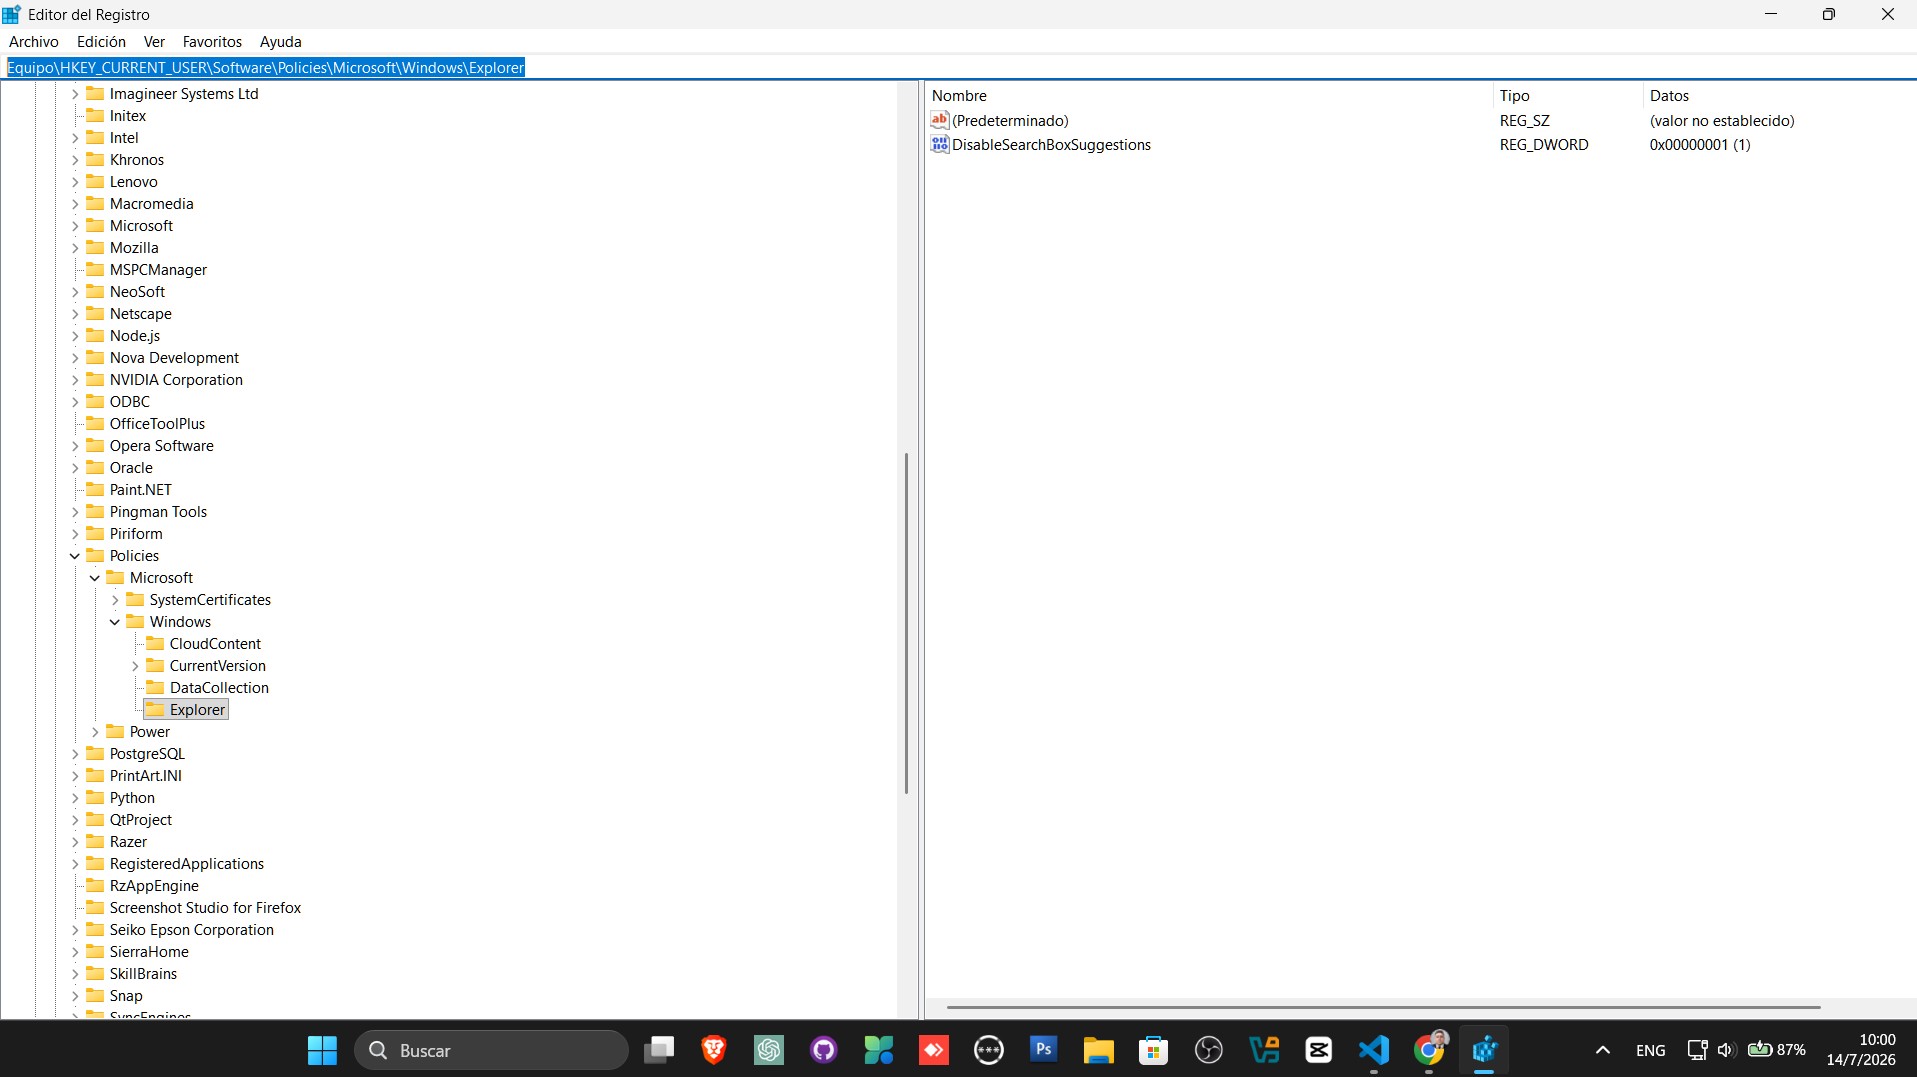Select the Razer key
Screen dimensions: 1917x1077
(x=128, y=842)
